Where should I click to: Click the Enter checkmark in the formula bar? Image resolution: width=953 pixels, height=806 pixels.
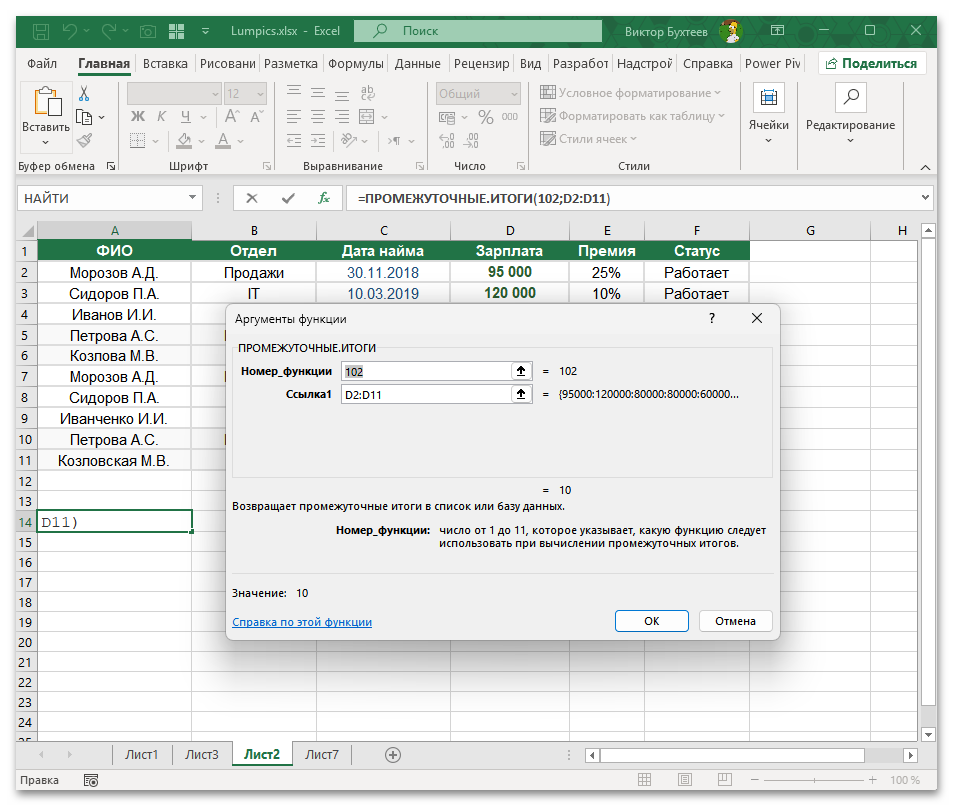pyautogui.click(x=288, y=198)
